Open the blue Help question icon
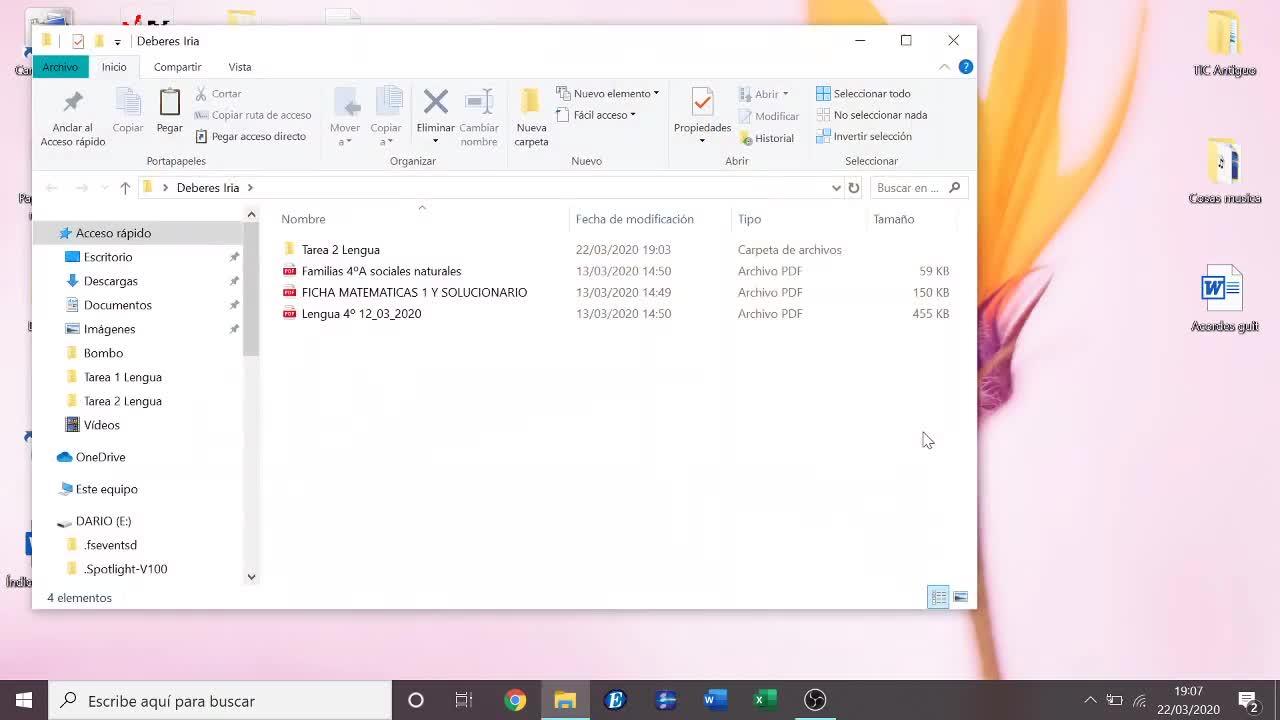Screen dimensions: 1280x720 965,67
